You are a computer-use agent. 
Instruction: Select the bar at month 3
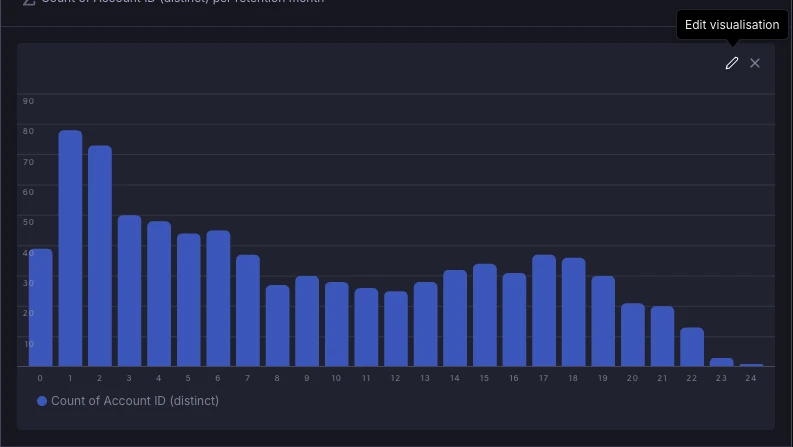click(x=129, y=291)
